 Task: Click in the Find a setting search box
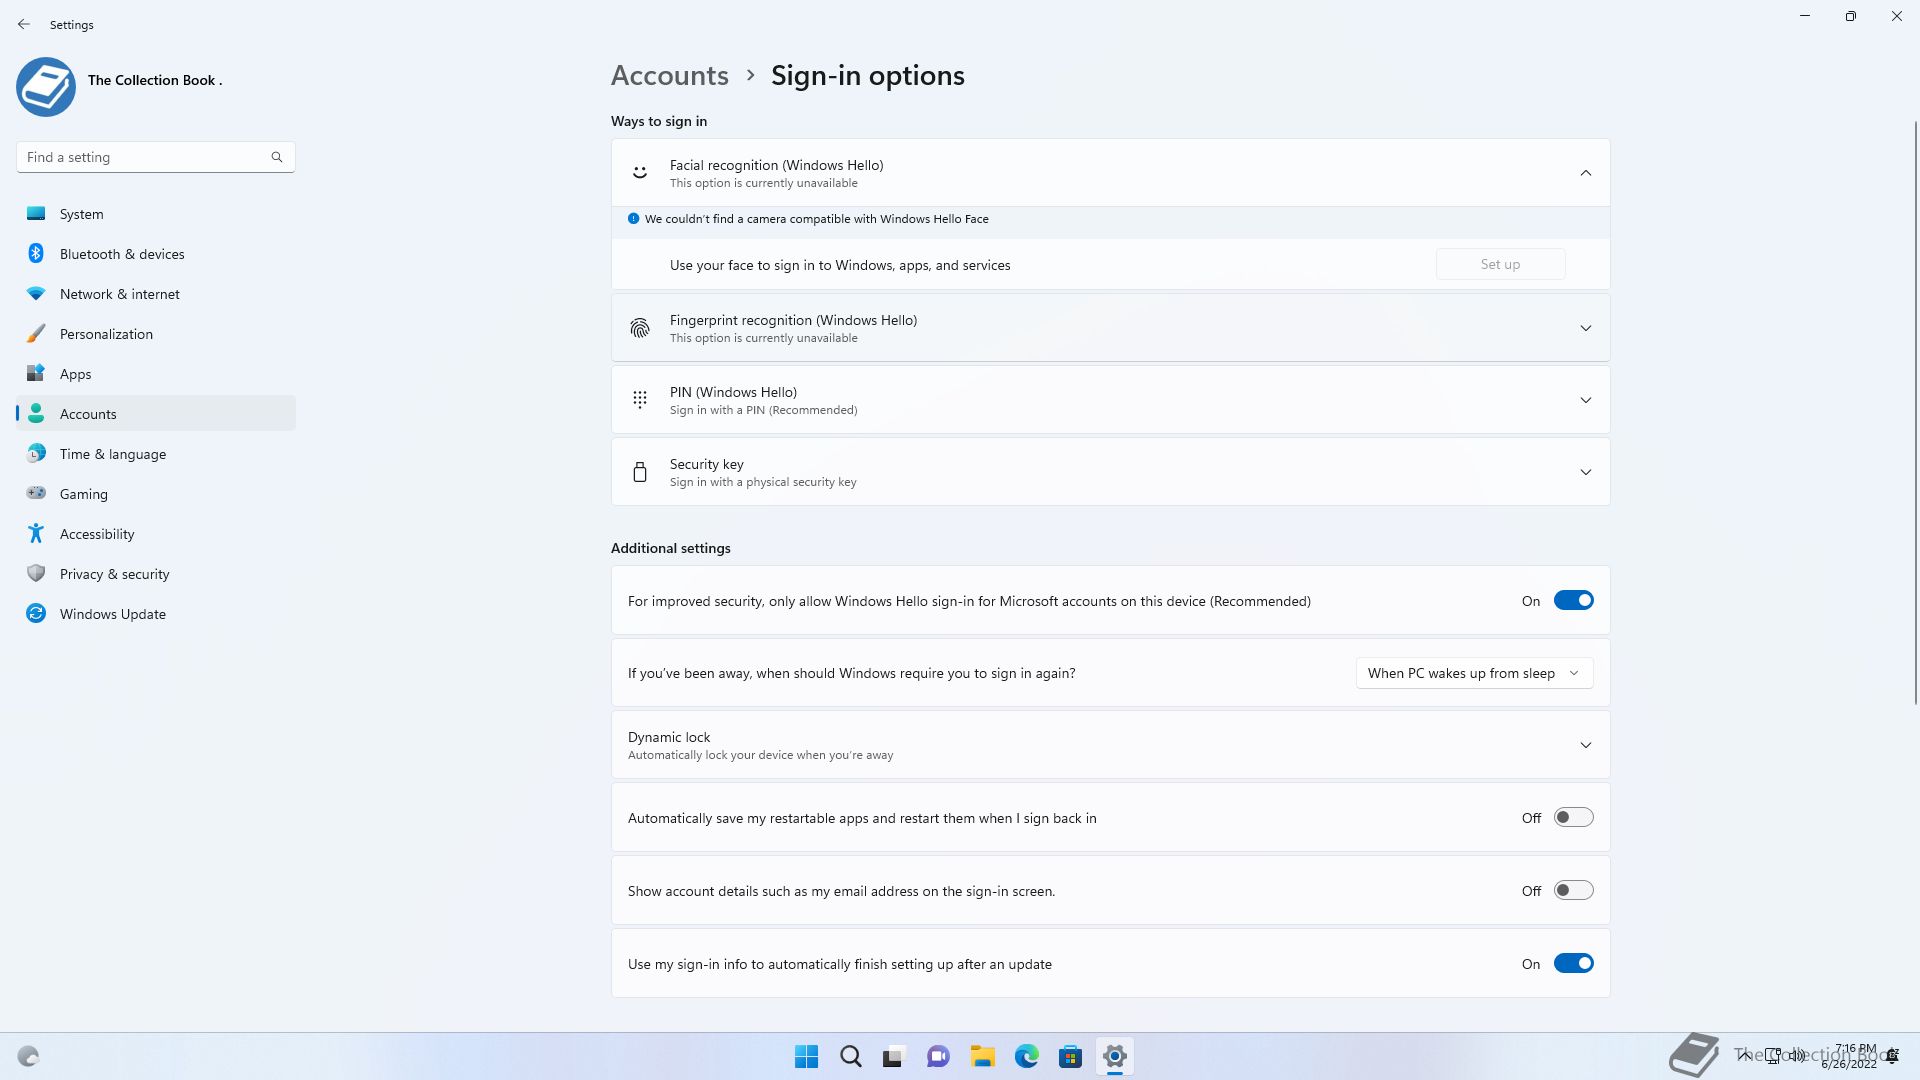tap(155, 157)
